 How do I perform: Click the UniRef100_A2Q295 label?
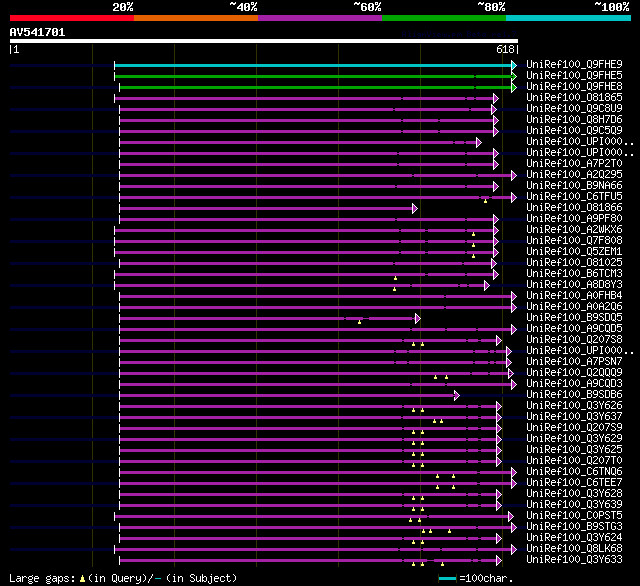click(574, 175)
